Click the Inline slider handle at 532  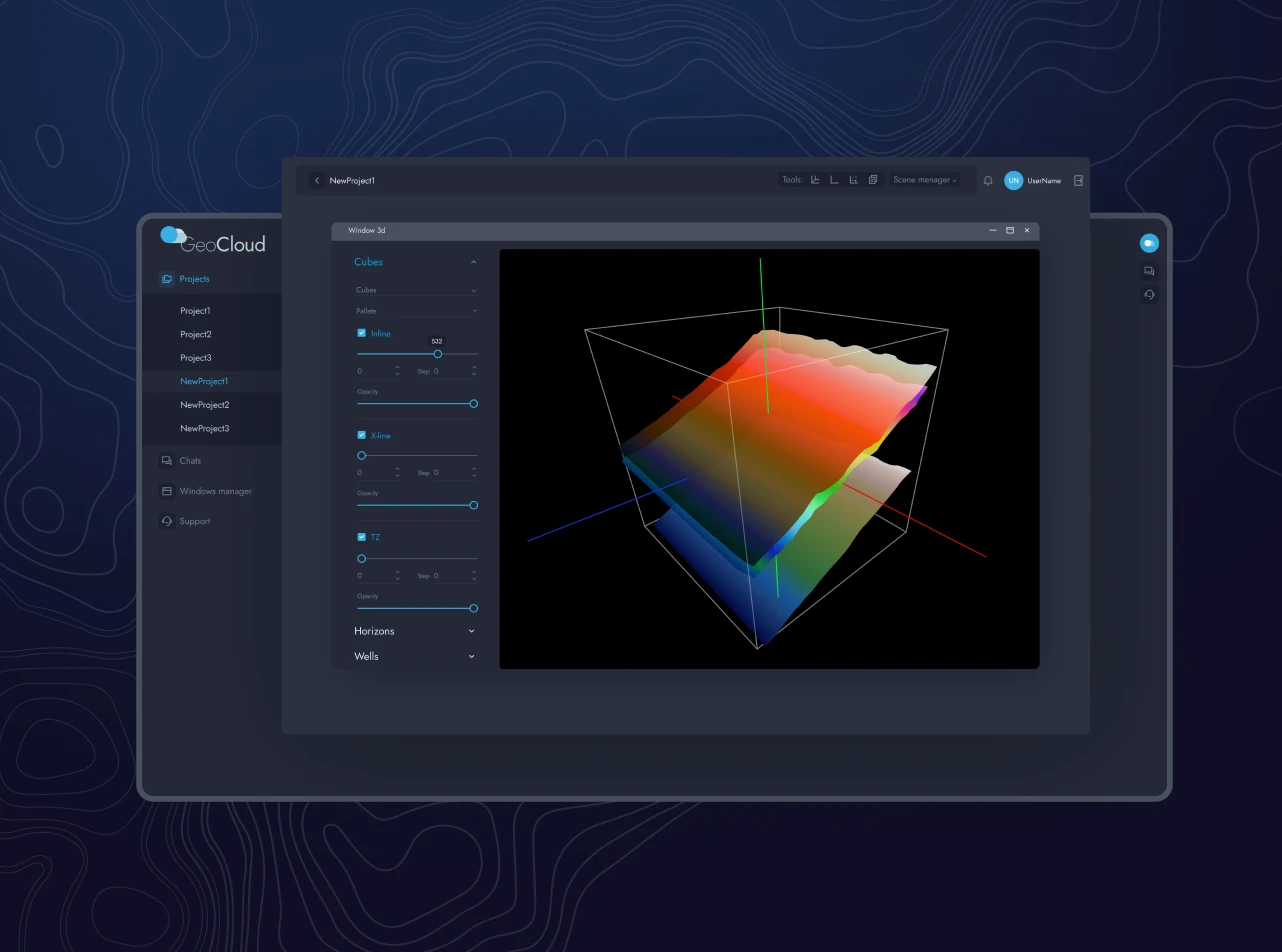(437, 354)
